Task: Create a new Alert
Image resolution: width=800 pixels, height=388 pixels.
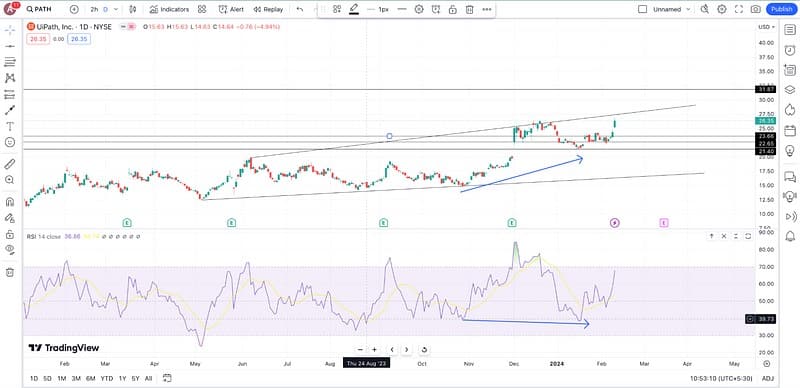Action: click(231, 9)
